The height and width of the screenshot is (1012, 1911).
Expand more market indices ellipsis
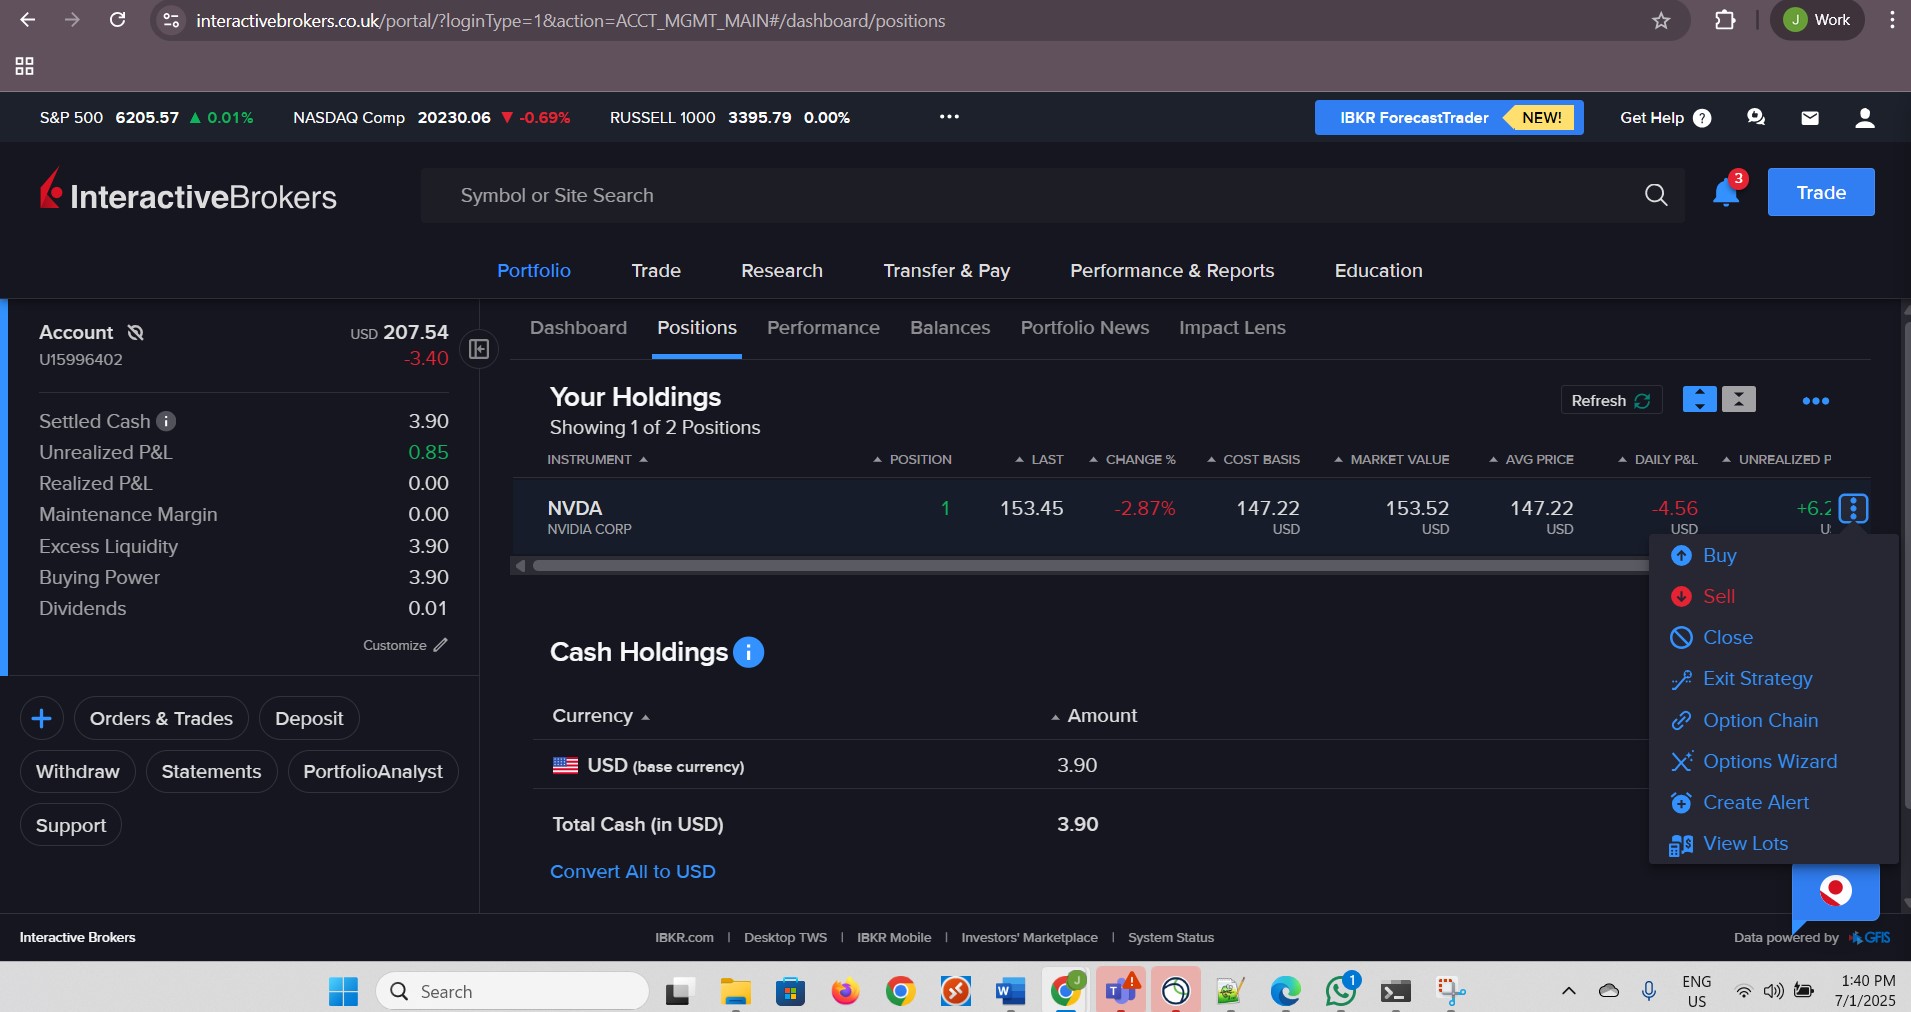949,117
